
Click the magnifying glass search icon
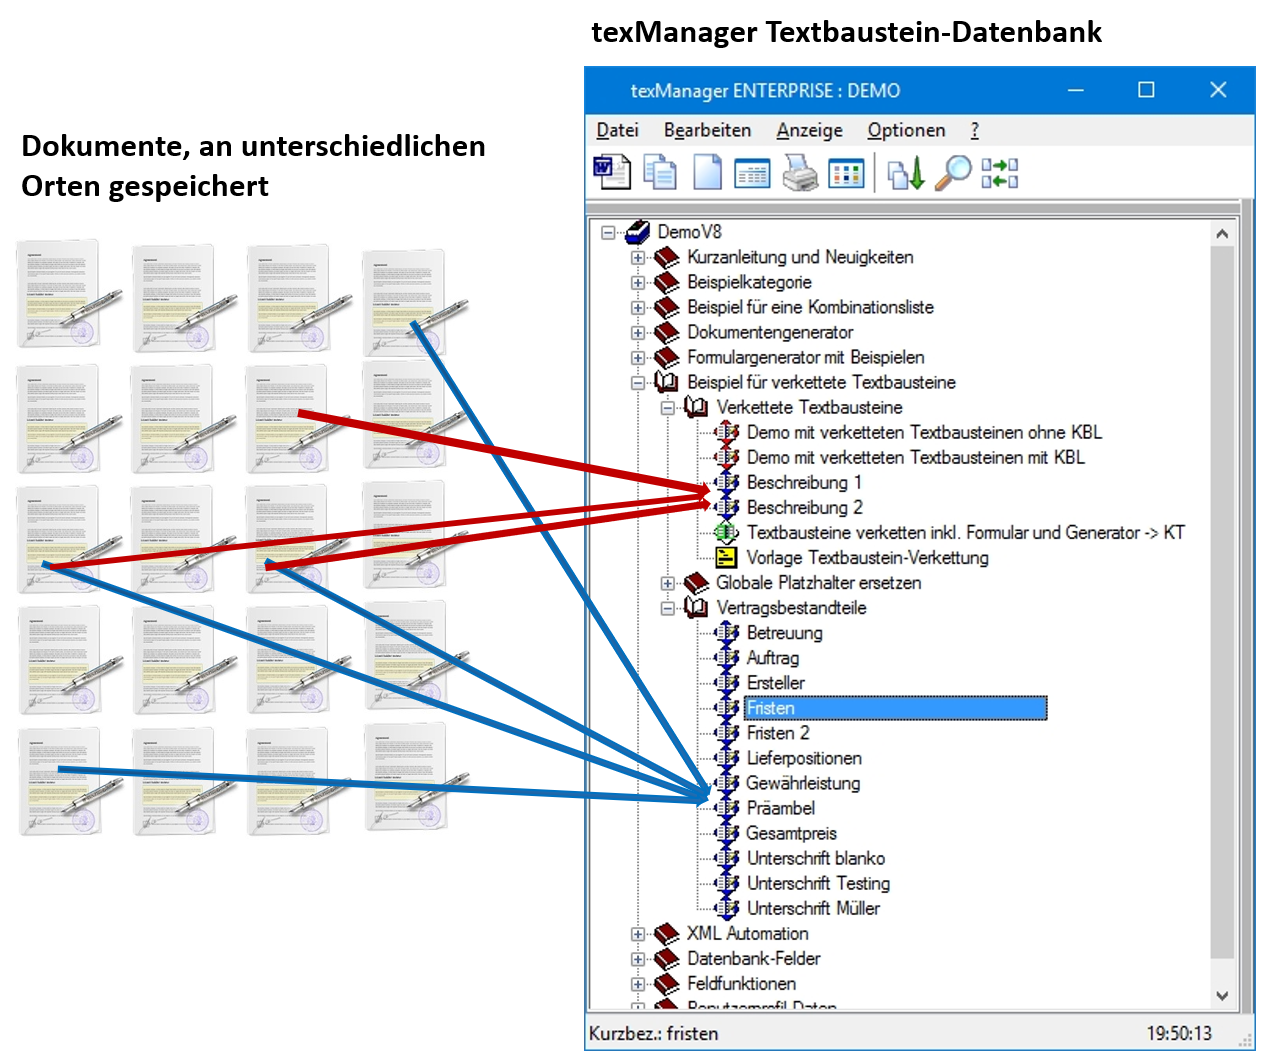pyautogui.click(x=953, y=173)
